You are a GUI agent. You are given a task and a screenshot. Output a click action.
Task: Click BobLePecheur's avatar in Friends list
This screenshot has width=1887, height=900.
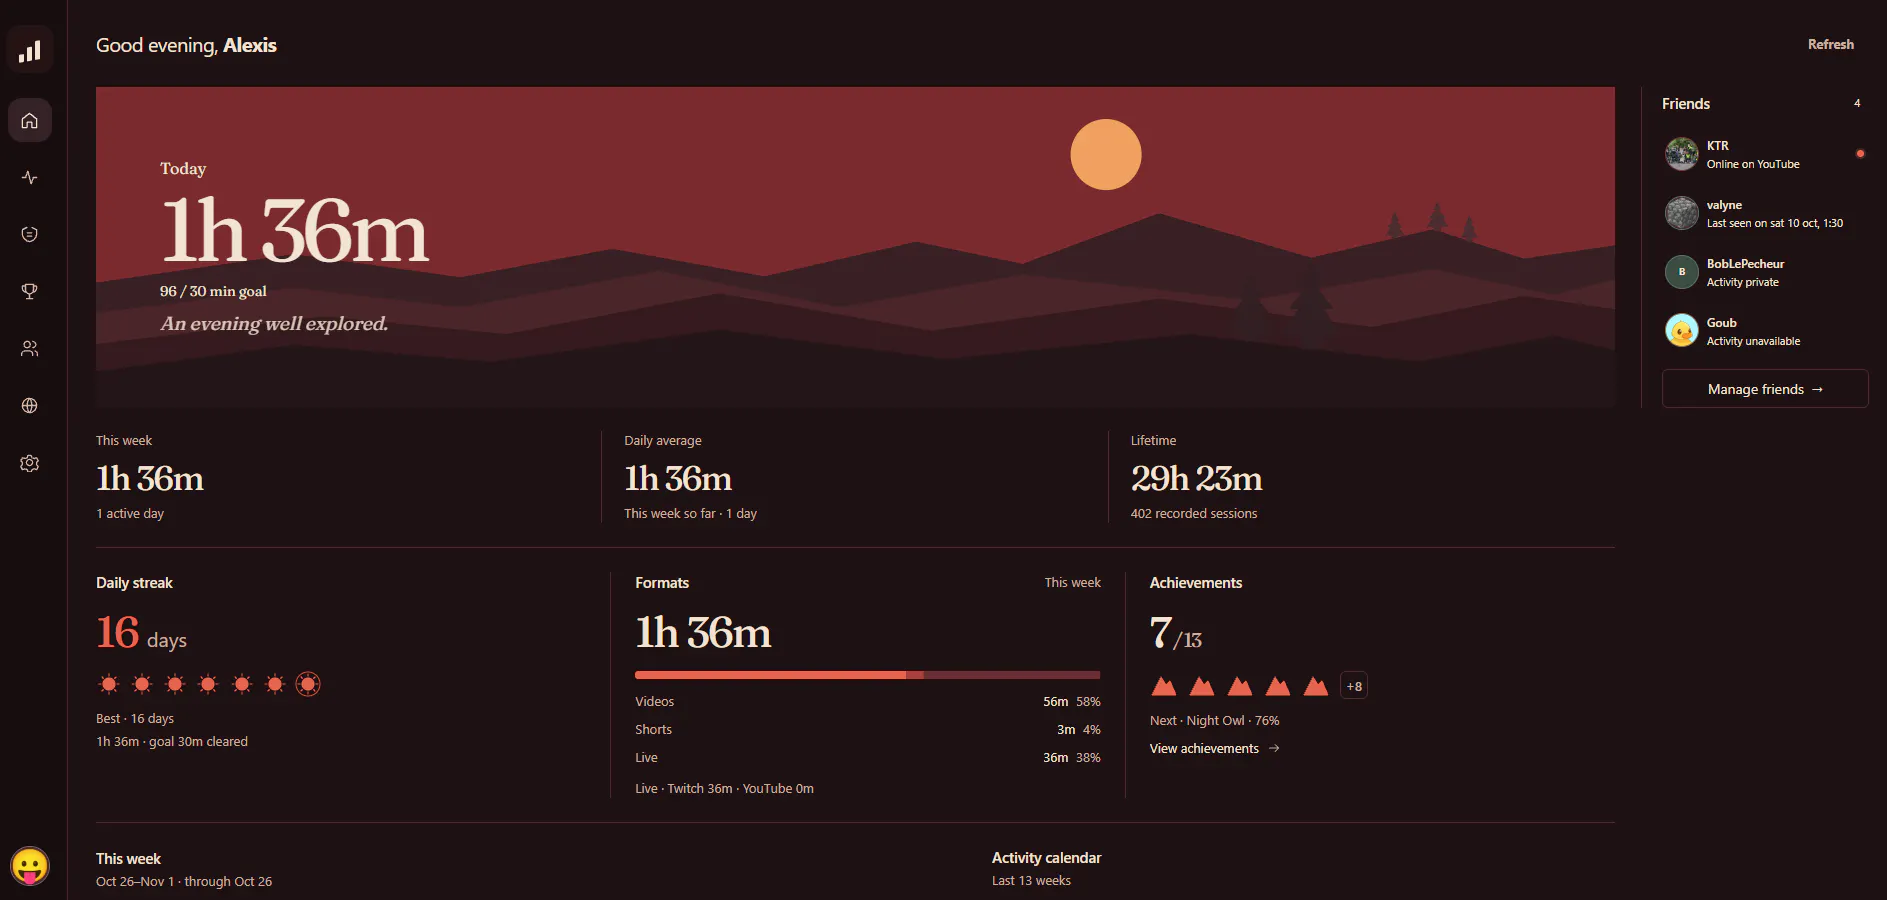(x=1682, y=272)
